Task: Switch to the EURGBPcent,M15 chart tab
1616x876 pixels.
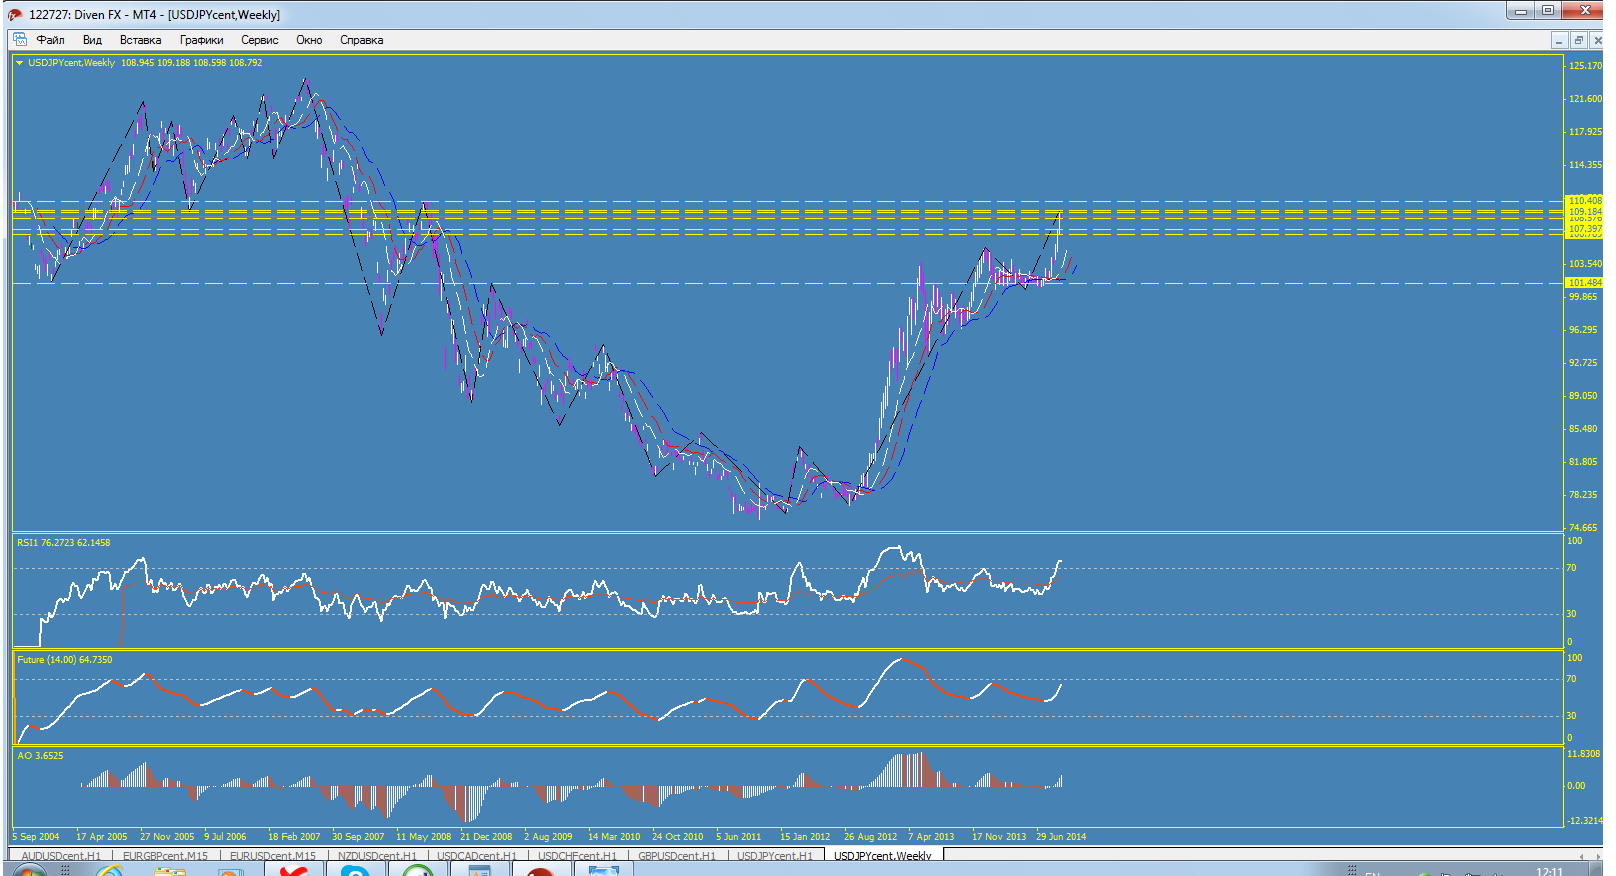Action: pyautogui.click(x=165, y=856)
